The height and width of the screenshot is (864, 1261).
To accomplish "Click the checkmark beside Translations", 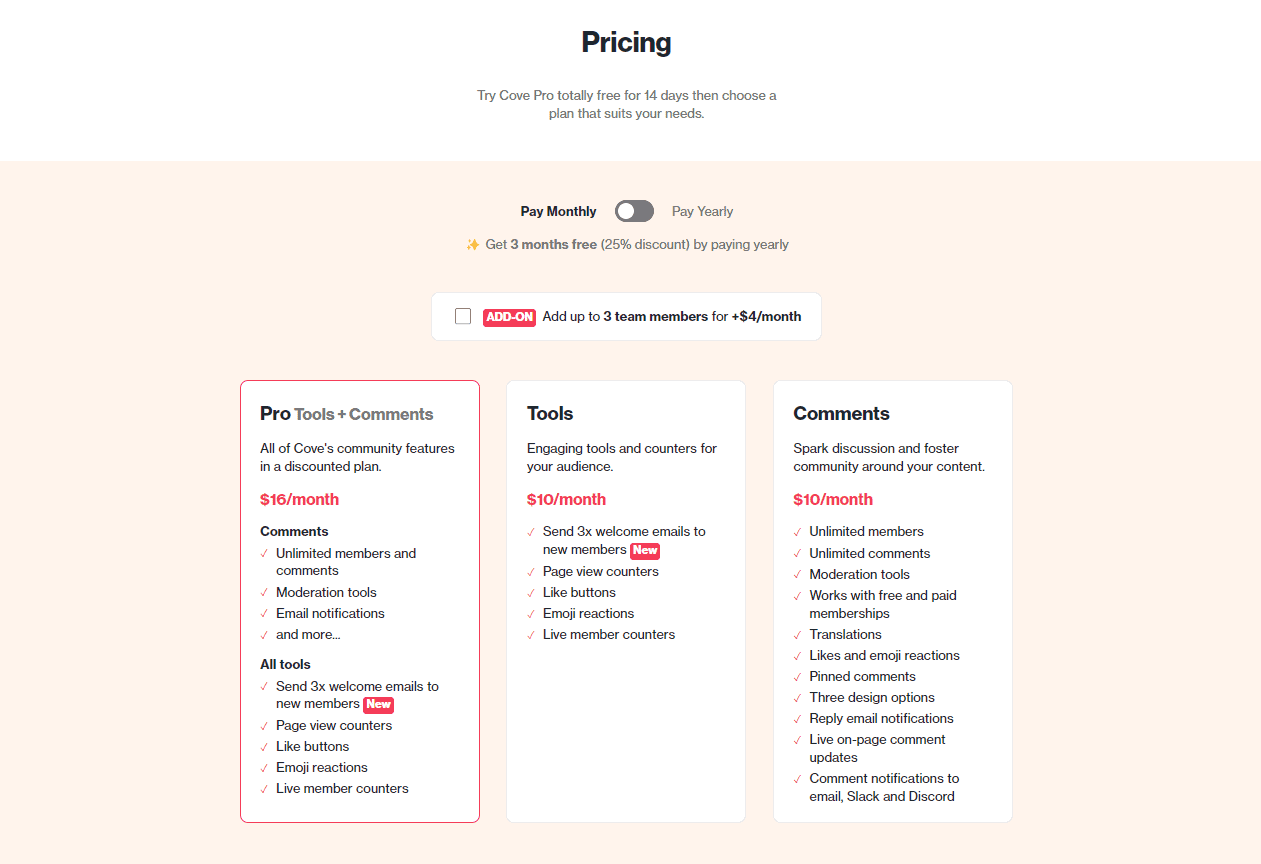I will [x=798, y=634].
